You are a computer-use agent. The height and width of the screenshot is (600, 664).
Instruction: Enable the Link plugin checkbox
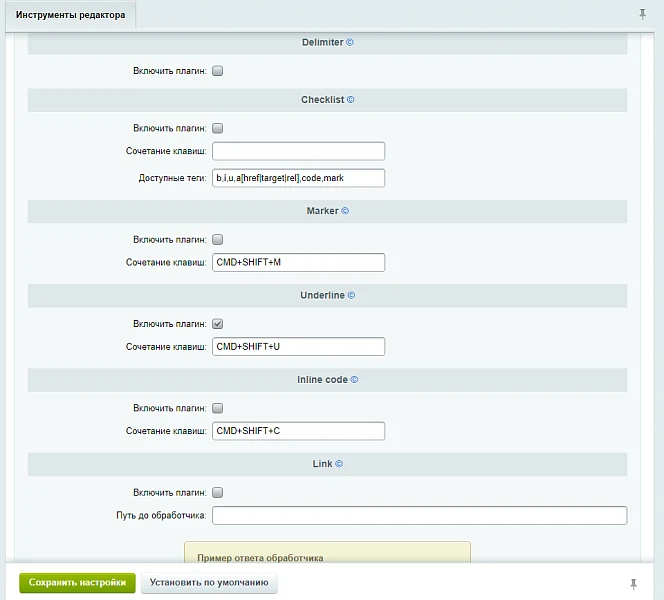point(218,492)
